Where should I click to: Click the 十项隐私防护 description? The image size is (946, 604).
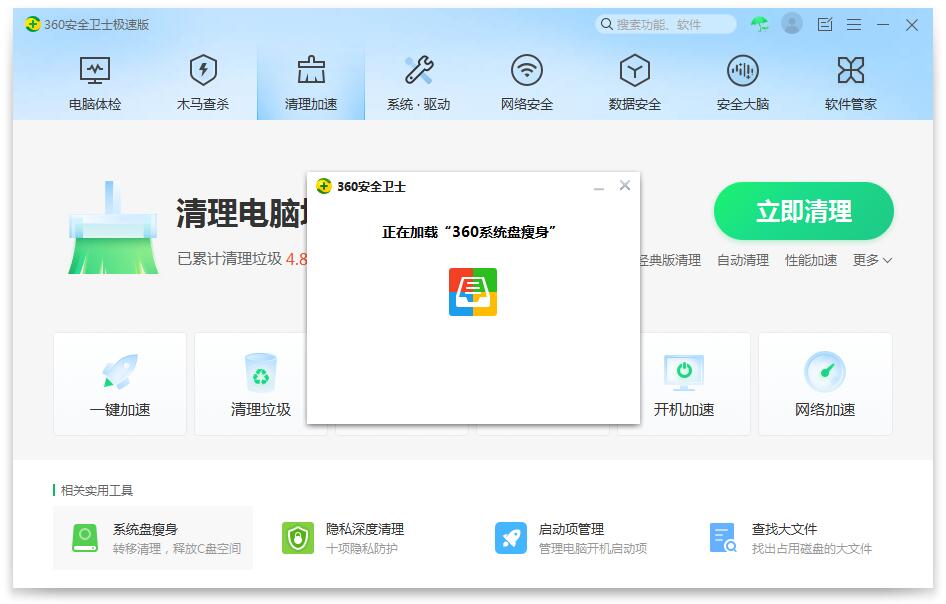tap(361, 548)
